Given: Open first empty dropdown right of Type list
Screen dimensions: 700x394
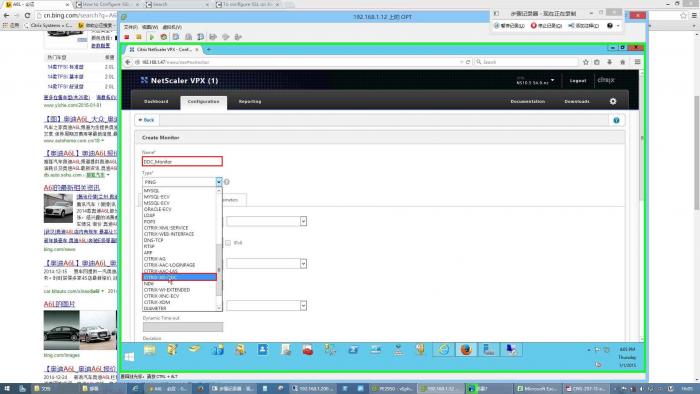Looking at the screenshot, I should [x=266, y=221].
